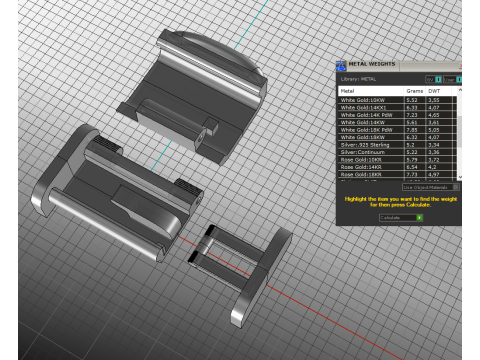Image resolution: width=480 pixels, height=360 pixels.
Task: Click the Grams column header
Action: [x=415, y=91]
